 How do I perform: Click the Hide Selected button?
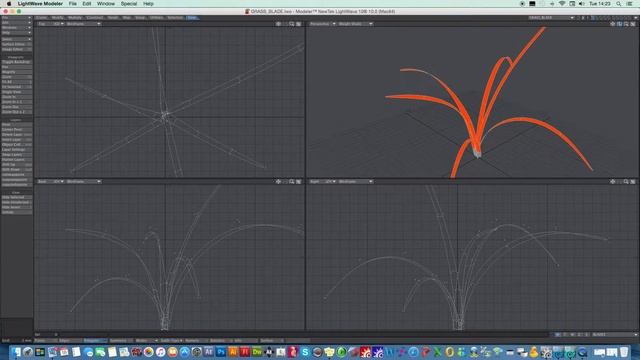tap(16, 197)
